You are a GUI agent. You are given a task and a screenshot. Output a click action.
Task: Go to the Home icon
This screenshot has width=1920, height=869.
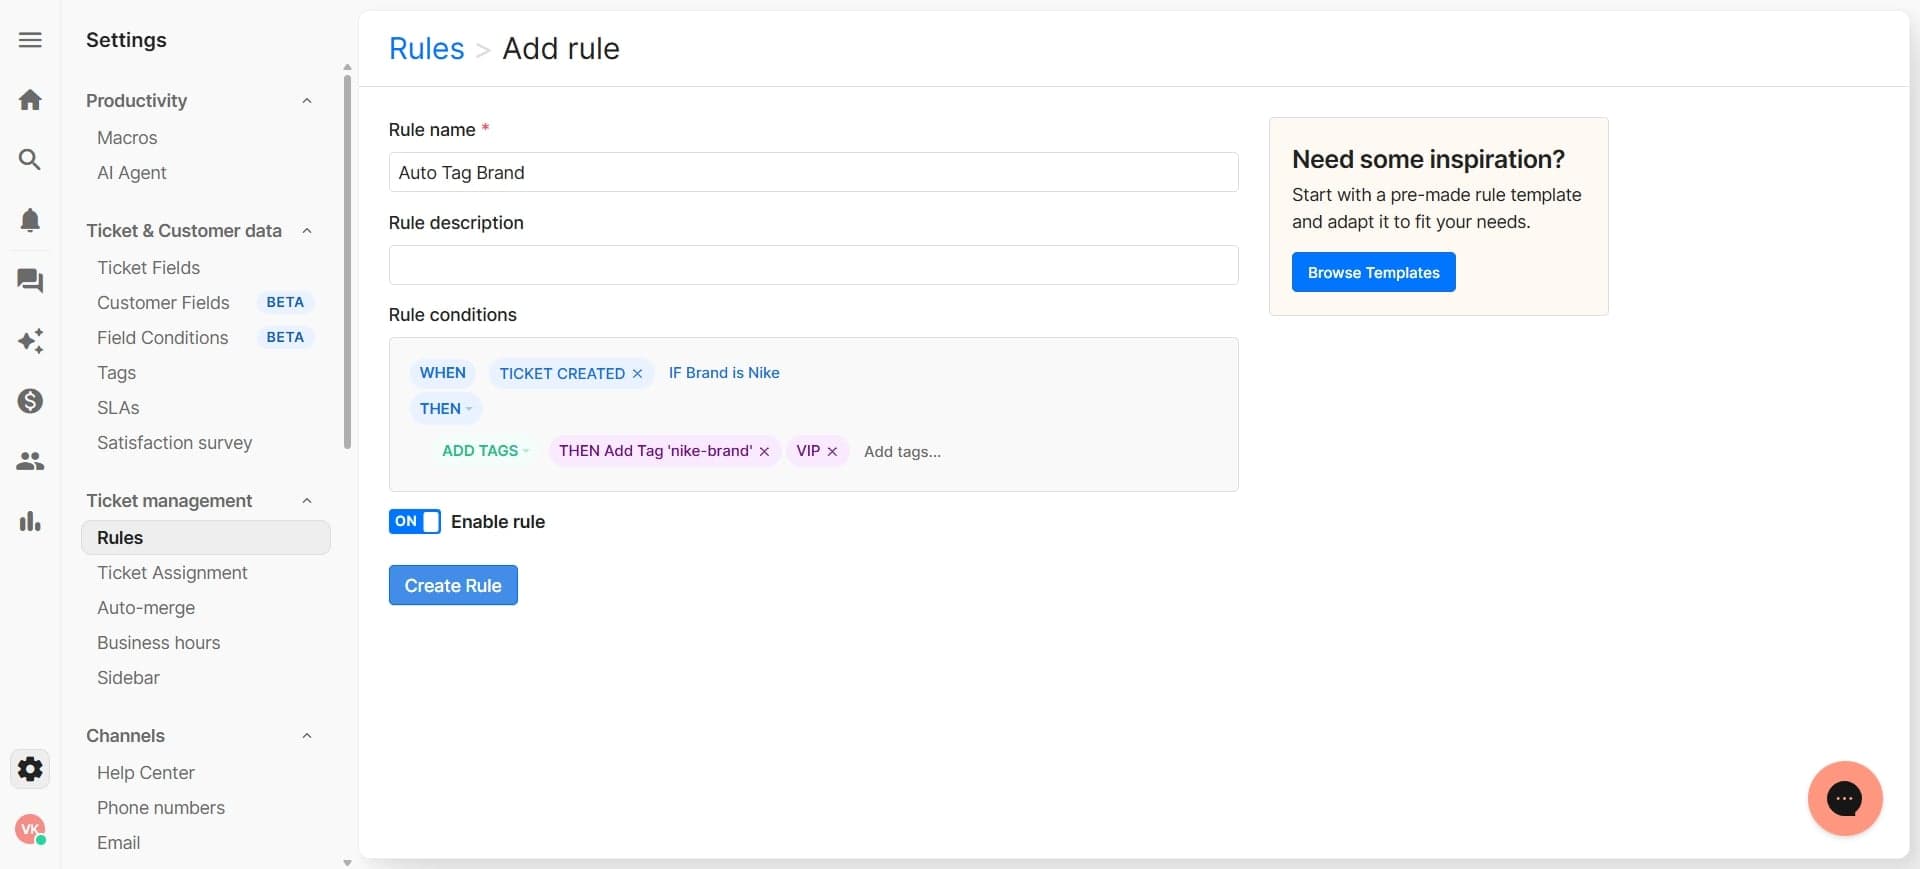30,100
